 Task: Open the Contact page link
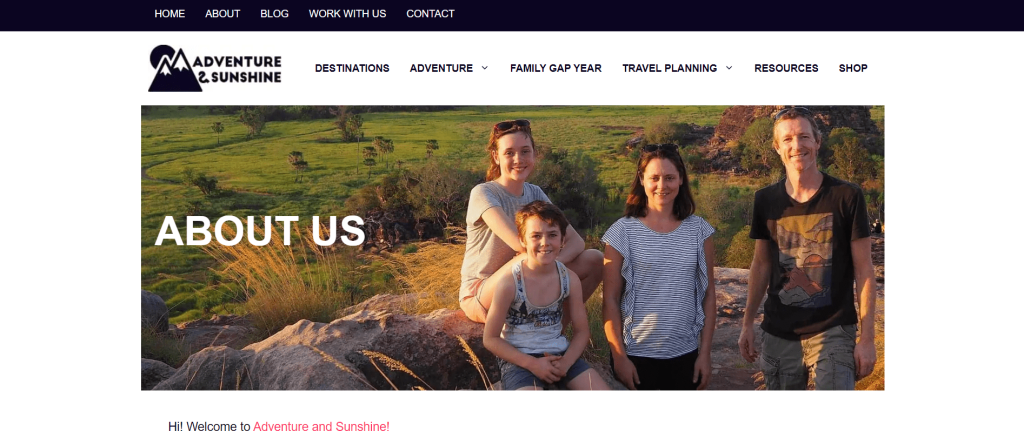(x=430, y=14)
